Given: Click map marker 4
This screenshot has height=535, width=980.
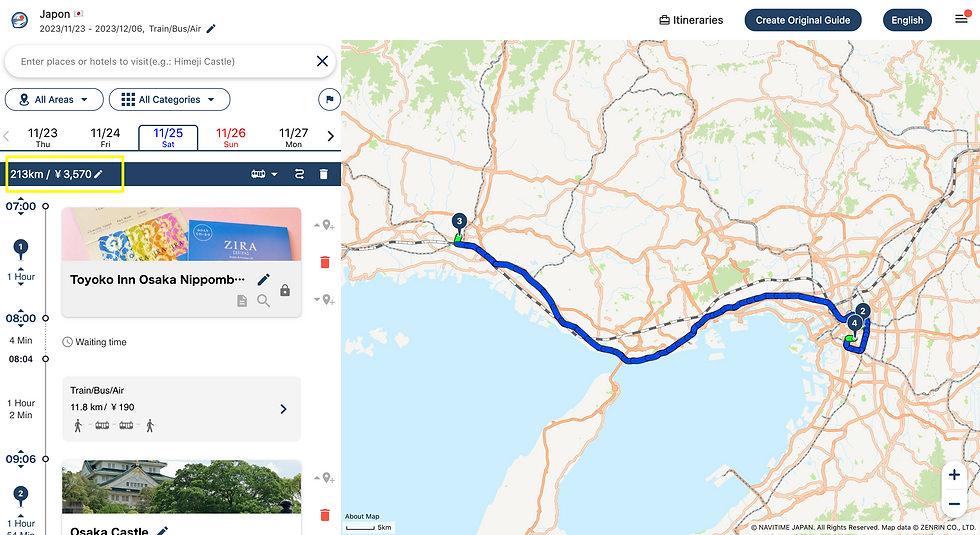Looking at the screenshot, I should point(854,324).
